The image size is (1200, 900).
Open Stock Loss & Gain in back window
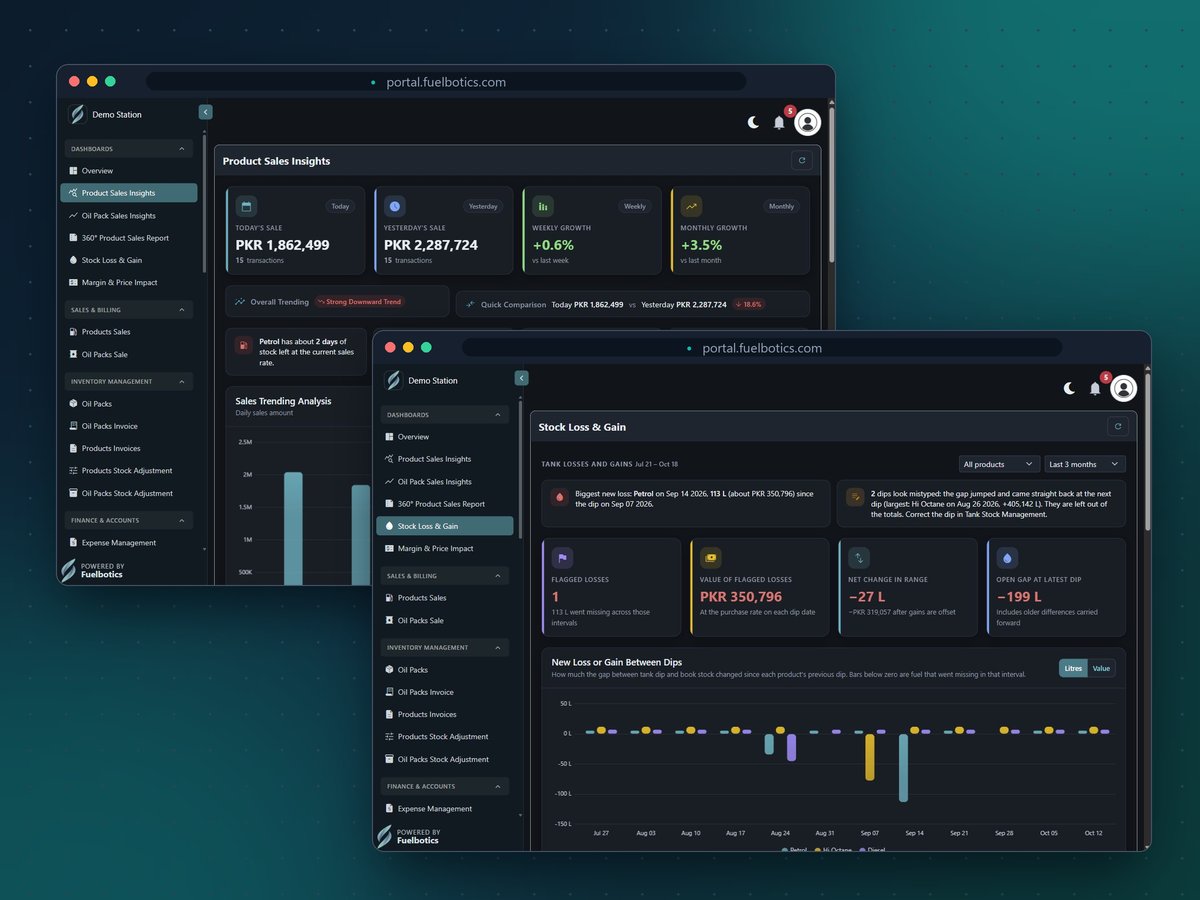[x=128, y=260]
